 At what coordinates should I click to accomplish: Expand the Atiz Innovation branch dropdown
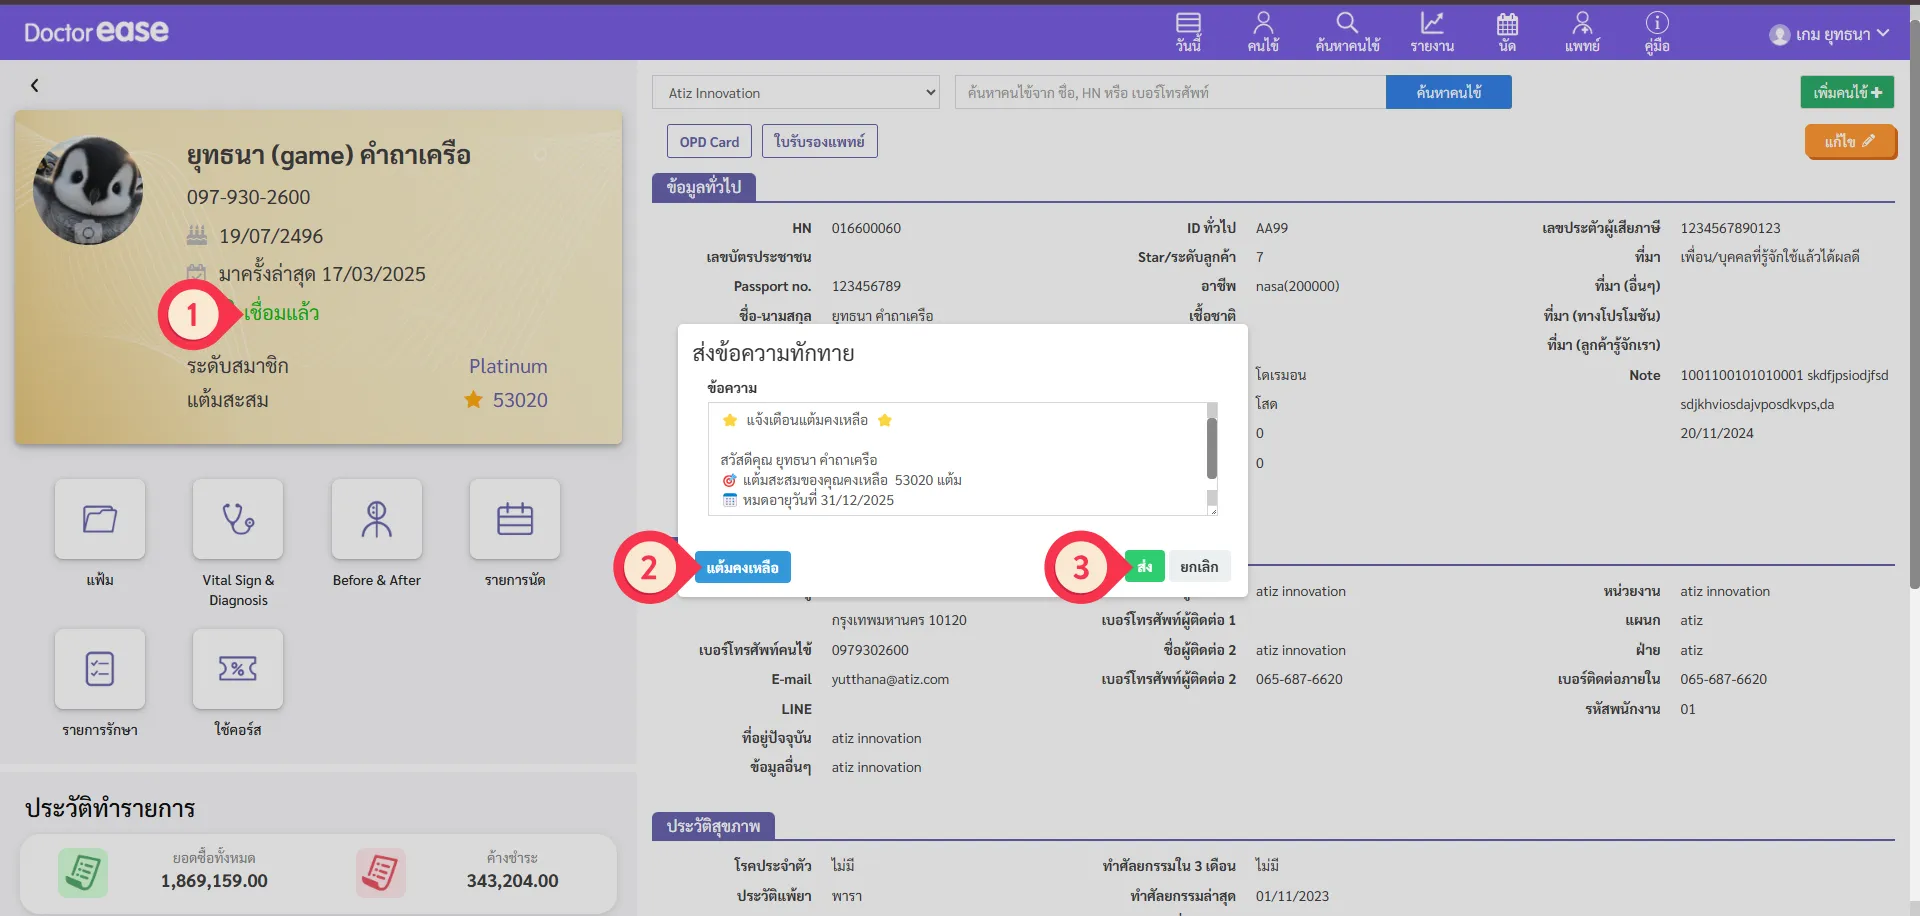pyautogui.click(x=796, y=93)
